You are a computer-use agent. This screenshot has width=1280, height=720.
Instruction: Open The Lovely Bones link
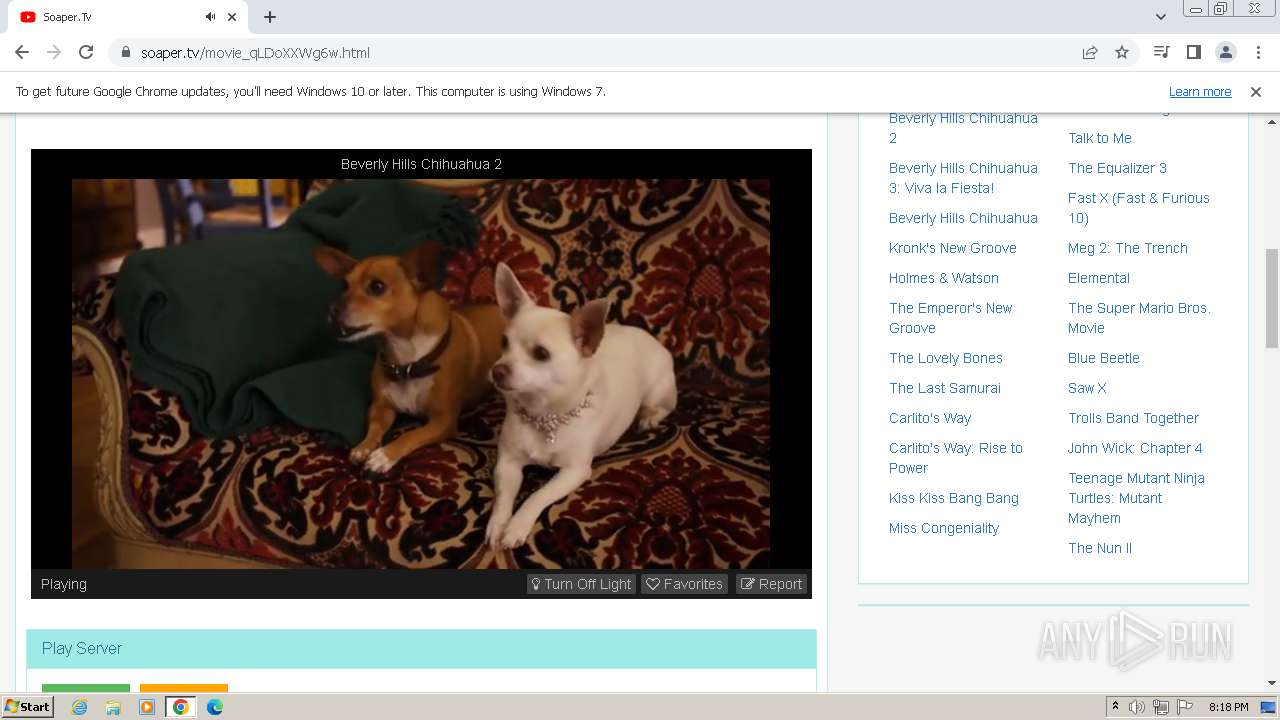[946, 358]
